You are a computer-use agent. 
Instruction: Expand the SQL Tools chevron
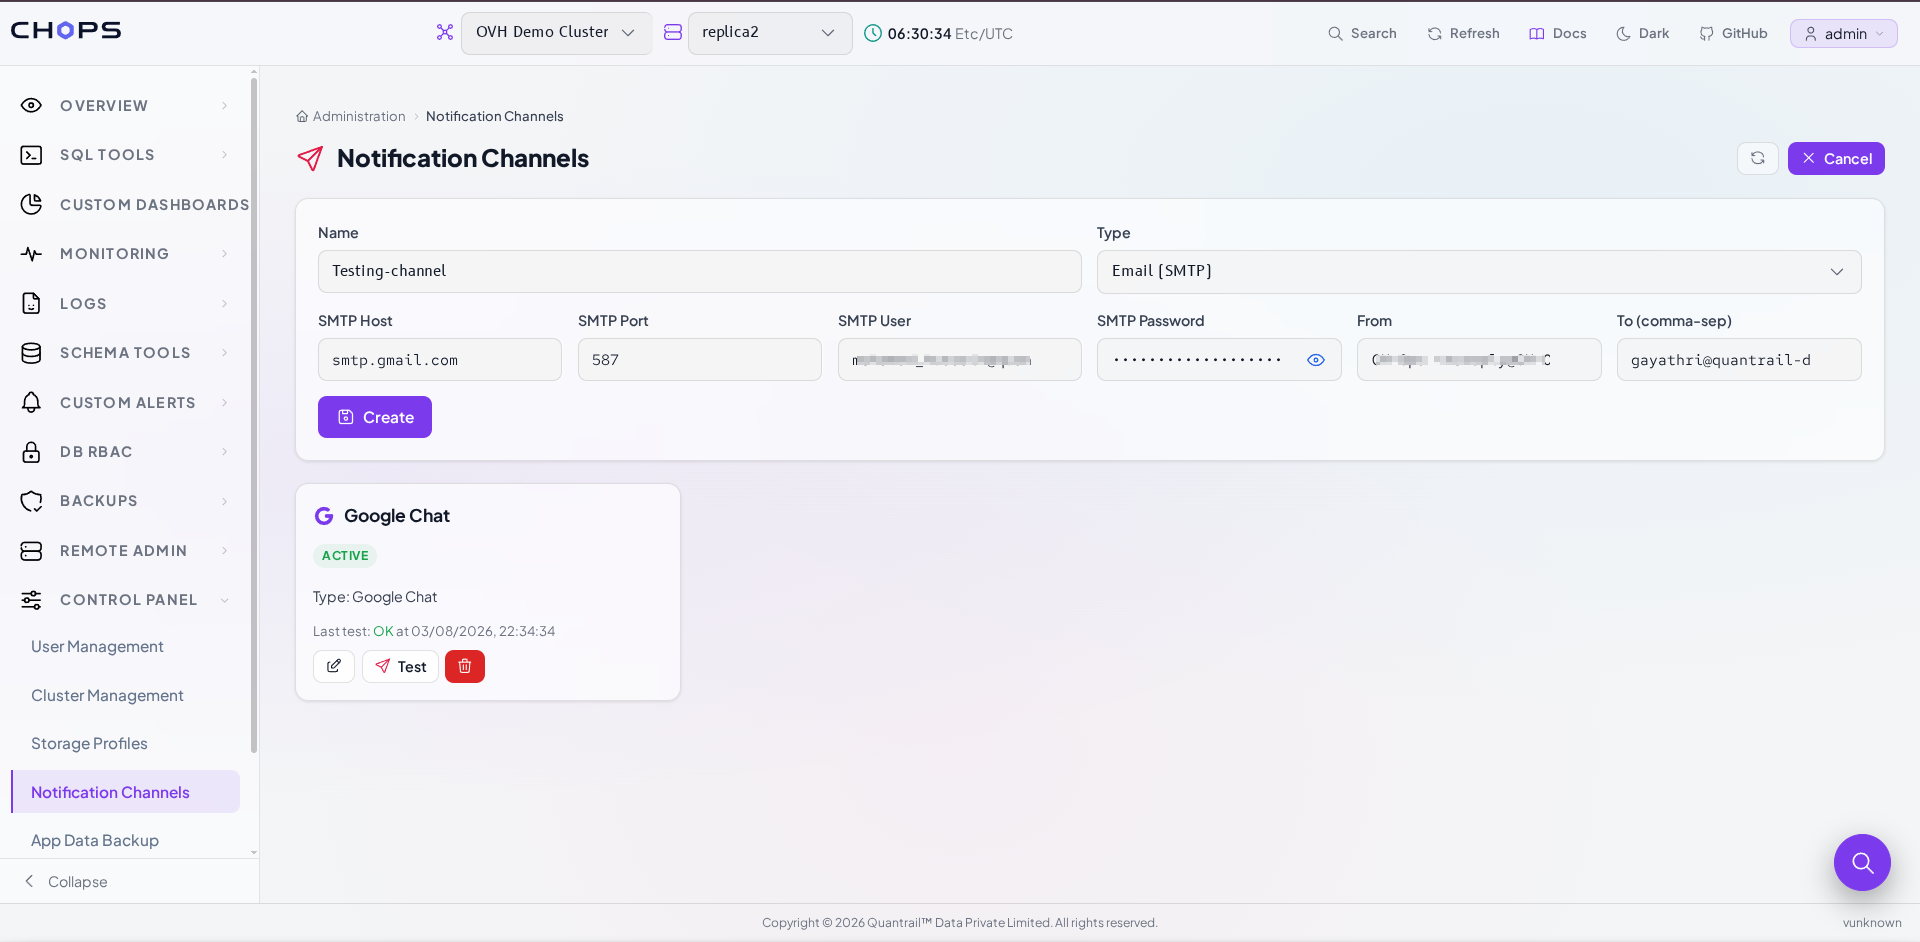click(224, 155)
